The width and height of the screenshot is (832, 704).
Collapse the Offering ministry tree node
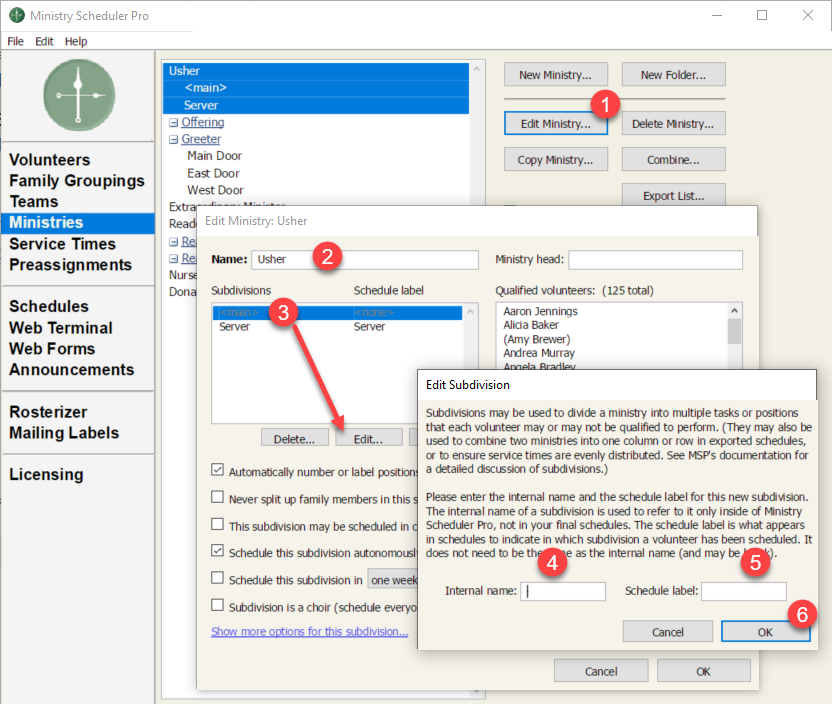(x=173, y=123)
